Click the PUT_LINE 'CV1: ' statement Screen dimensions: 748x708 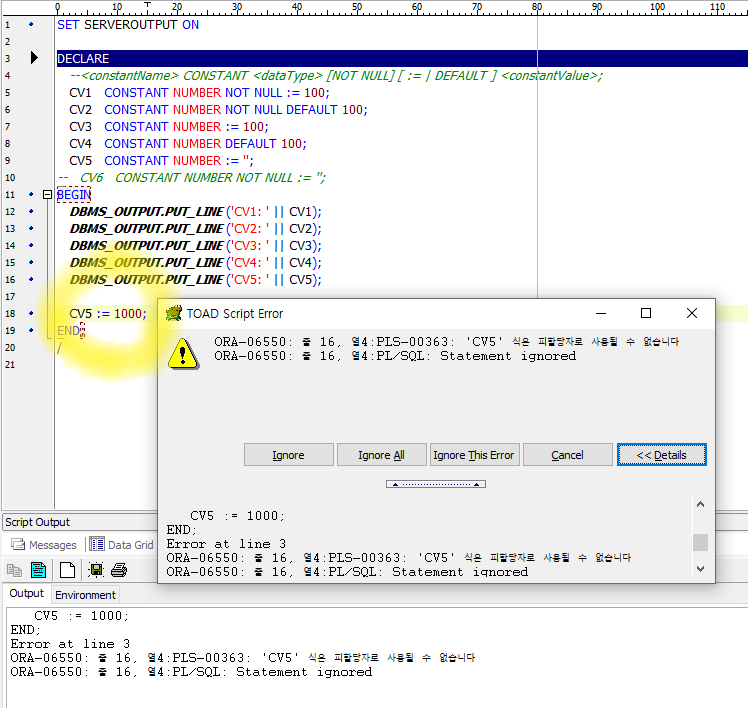coord(196,212)
